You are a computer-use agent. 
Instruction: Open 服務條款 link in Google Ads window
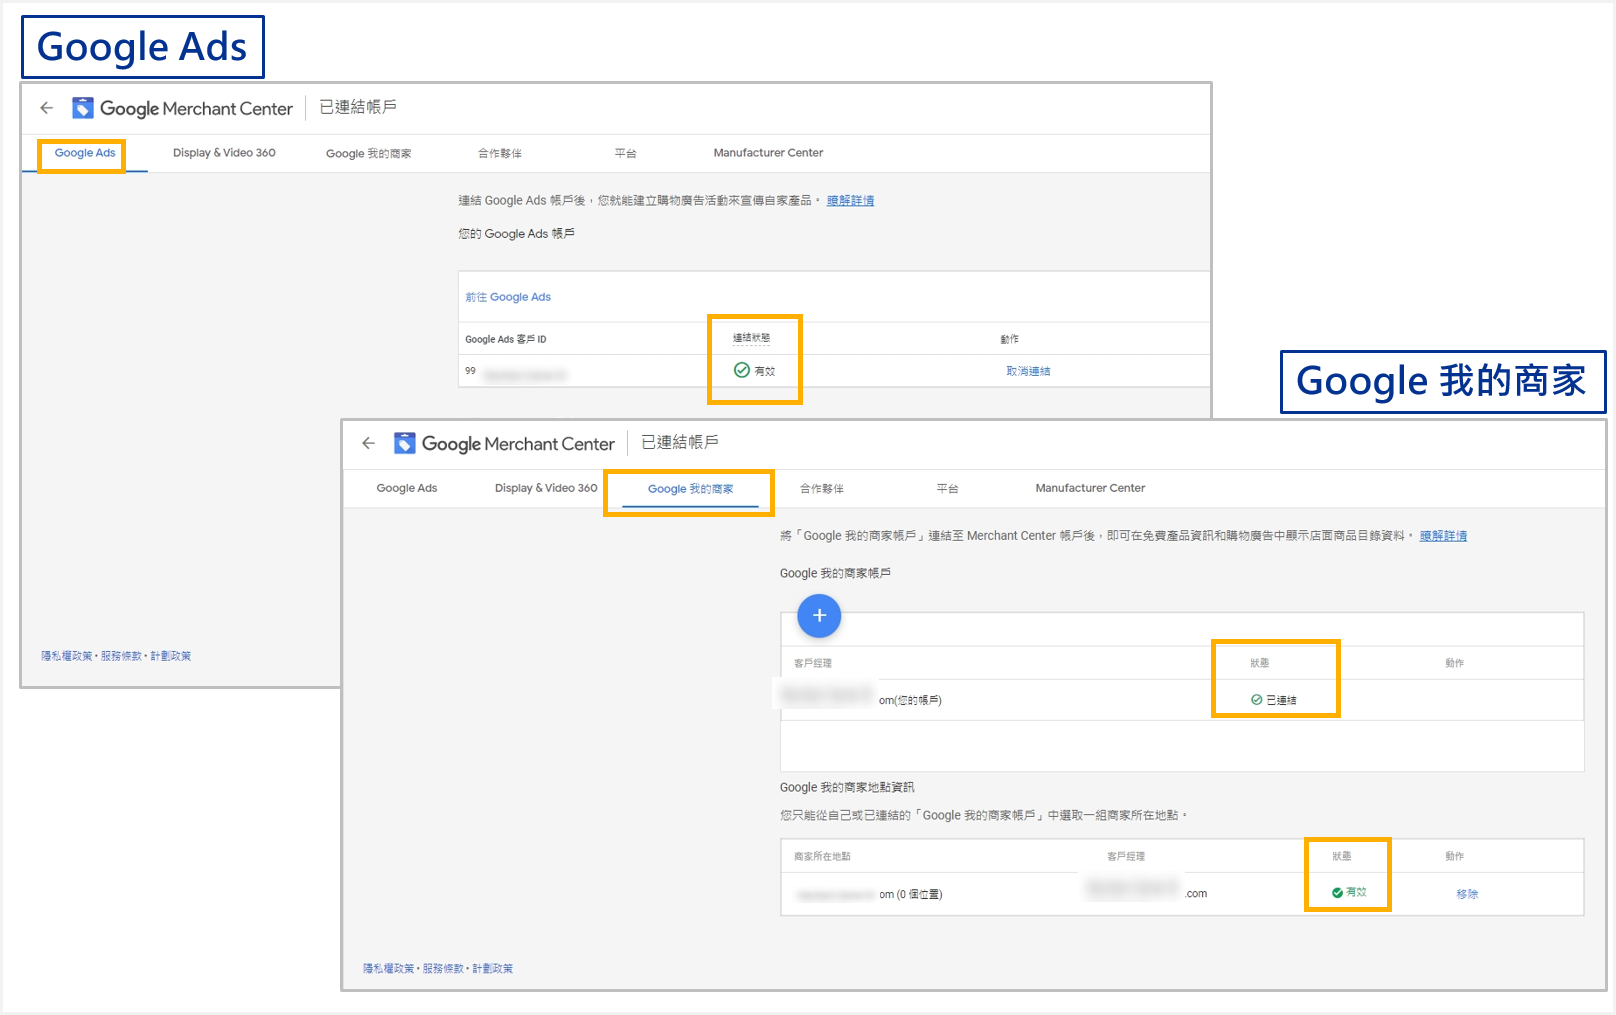pyautogui.click(x=121, y=656)
